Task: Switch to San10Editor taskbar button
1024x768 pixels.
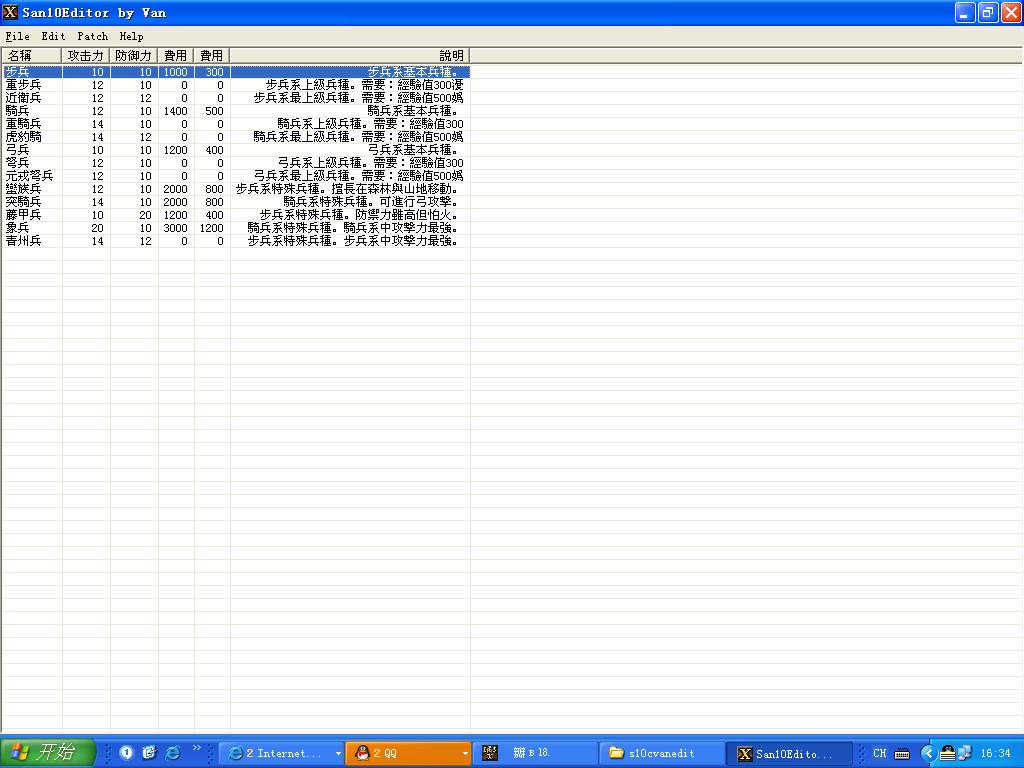Action: (788, 753)
